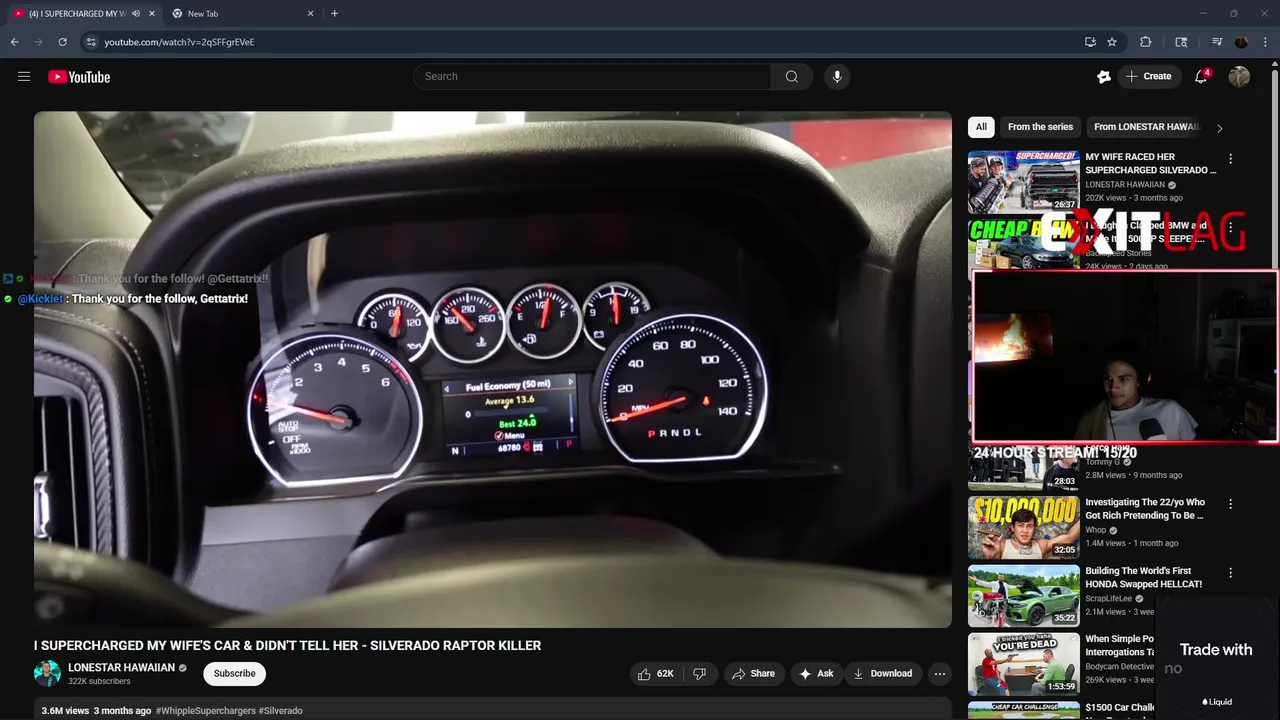The width and height of the screenshot is (1280, 720).
Task: Mute the tab using the speaker icon
Action: pos(135,14)
